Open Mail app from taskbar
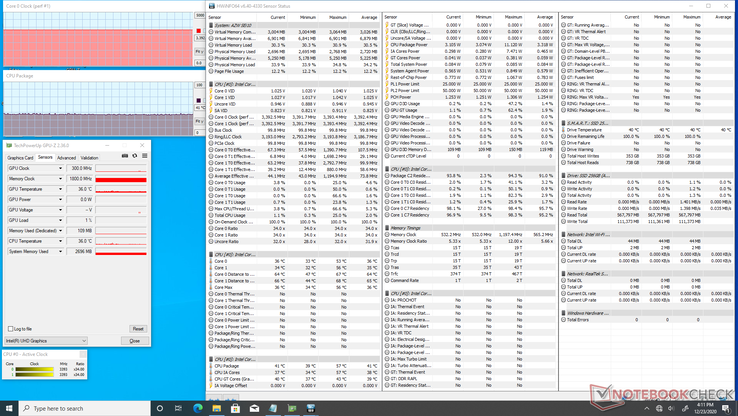 click(x=254, y=408)
